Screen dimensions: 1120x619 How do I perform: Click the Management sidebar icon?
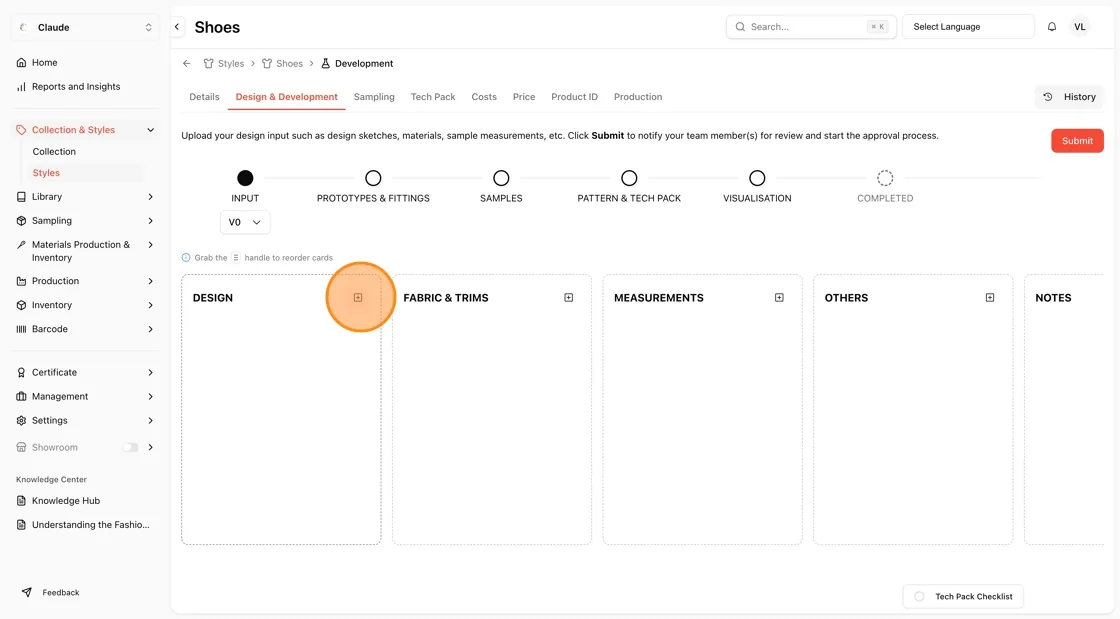coord(21,396)
